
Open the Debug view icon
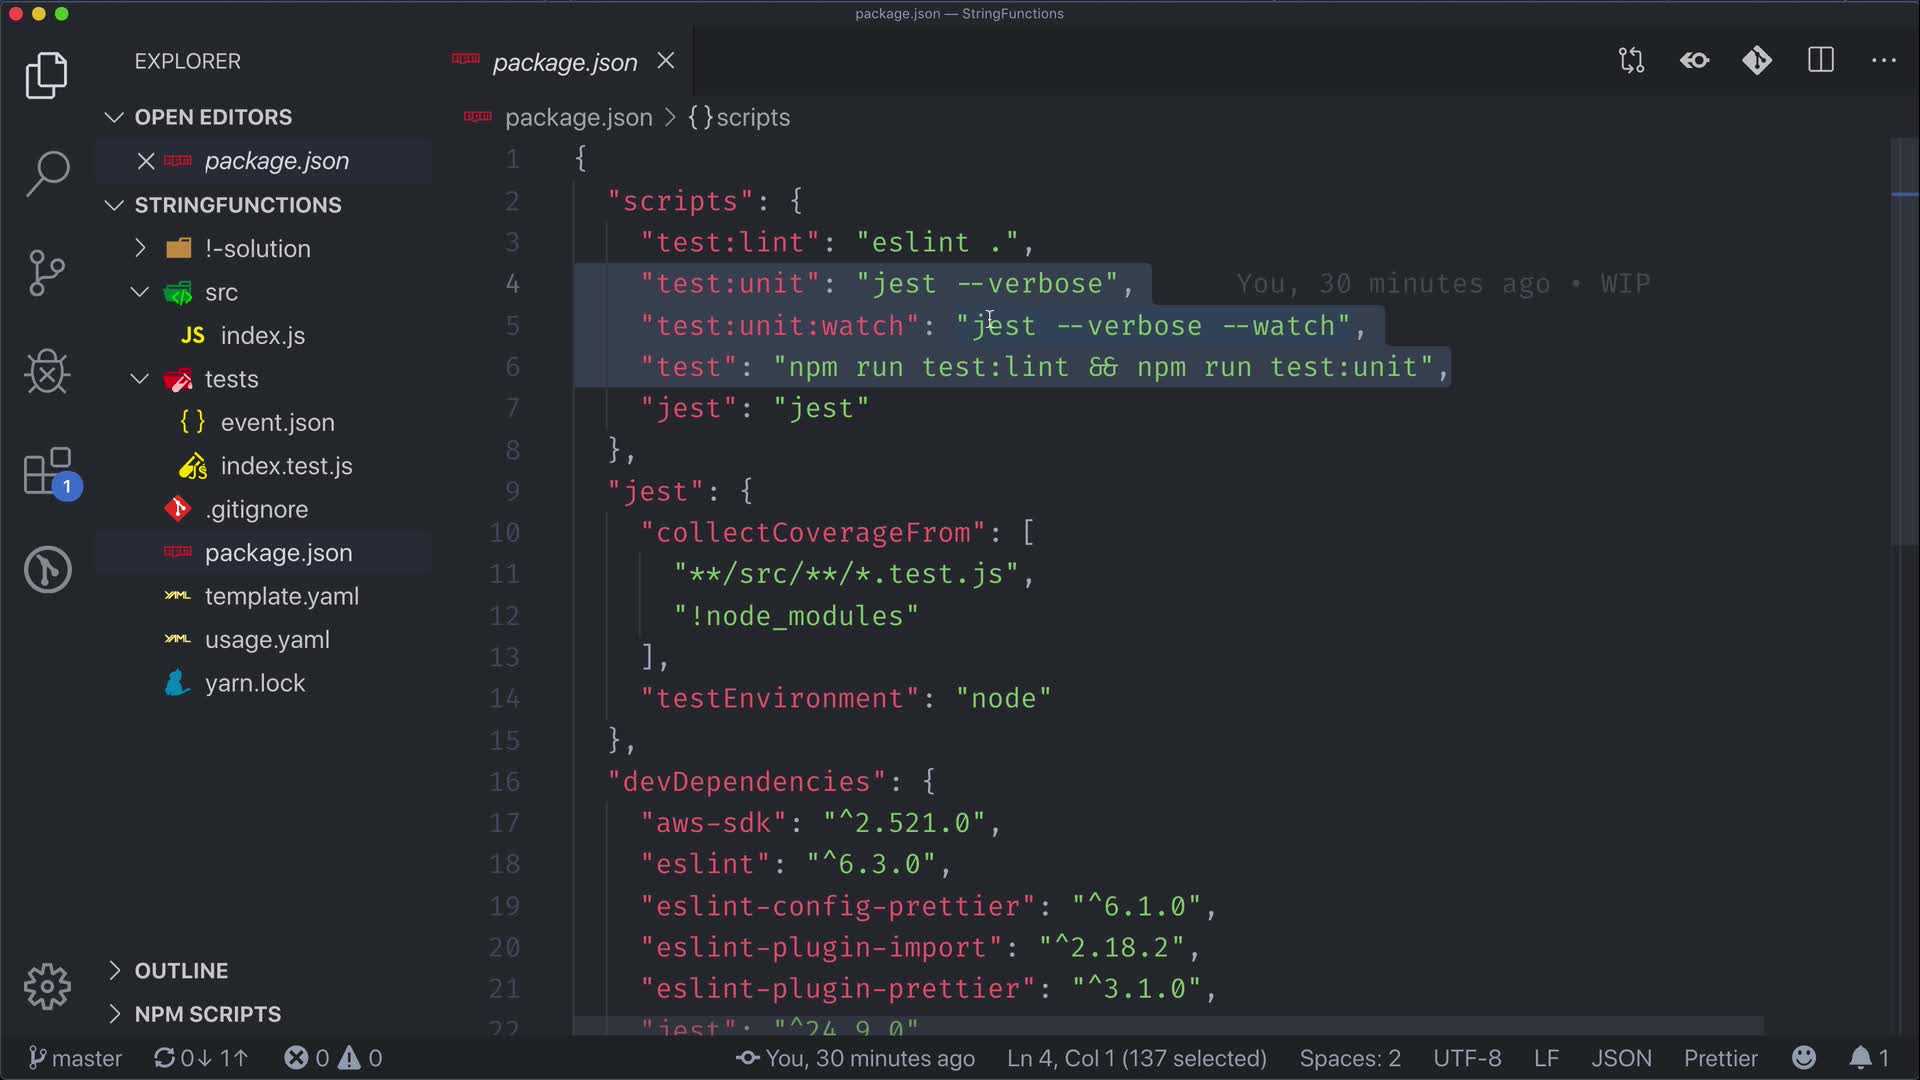point(47,372)
